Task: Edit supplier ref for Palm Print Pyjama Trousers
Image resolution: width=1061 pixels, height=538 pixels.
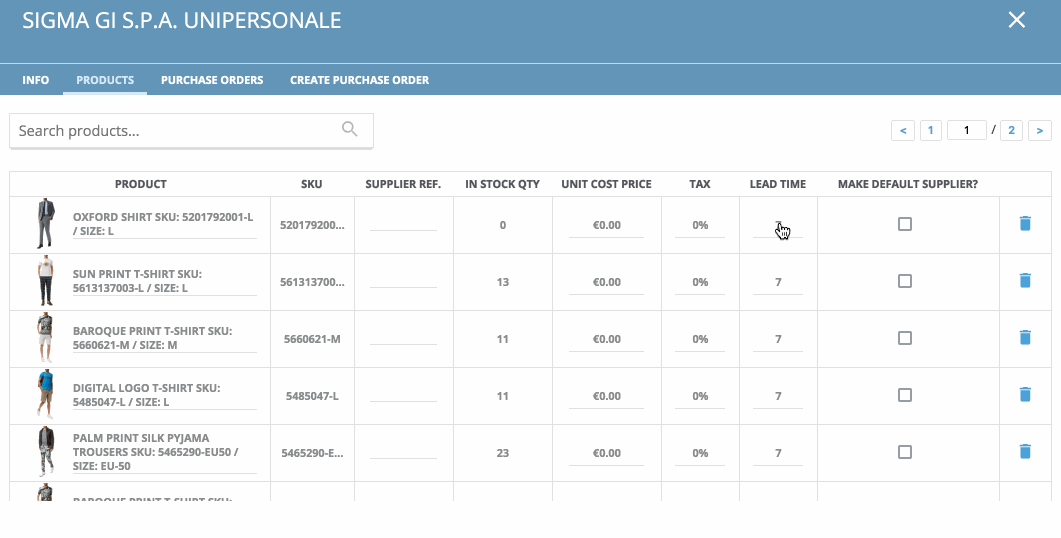Action: [x=403, y=452]
